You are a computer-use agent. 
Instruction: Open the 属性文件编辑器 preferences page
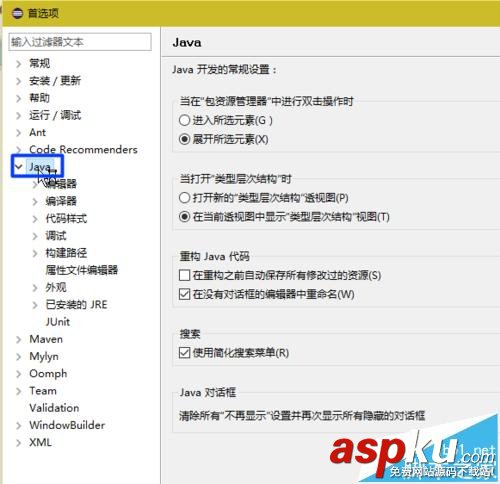click(x=82, y=270)
